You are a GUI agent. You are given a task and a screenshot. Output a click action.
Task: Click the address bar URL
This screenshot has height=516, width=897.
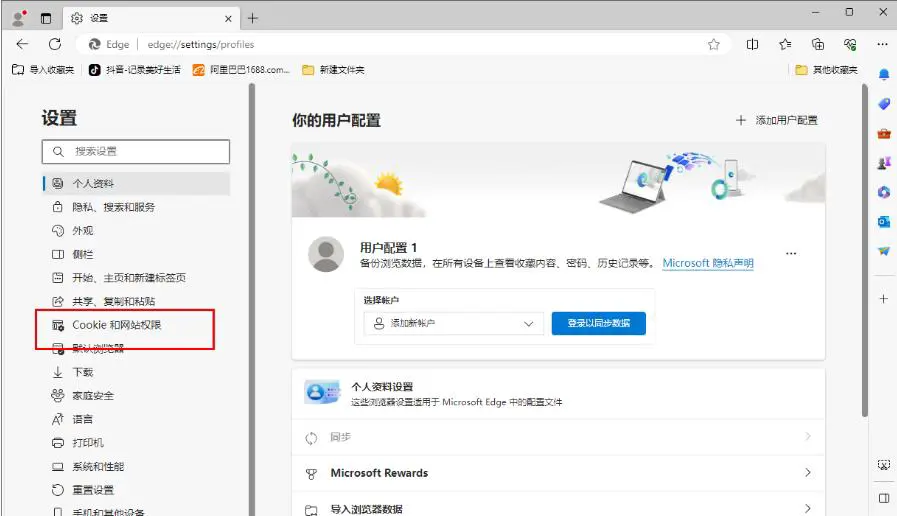[201, 45]
